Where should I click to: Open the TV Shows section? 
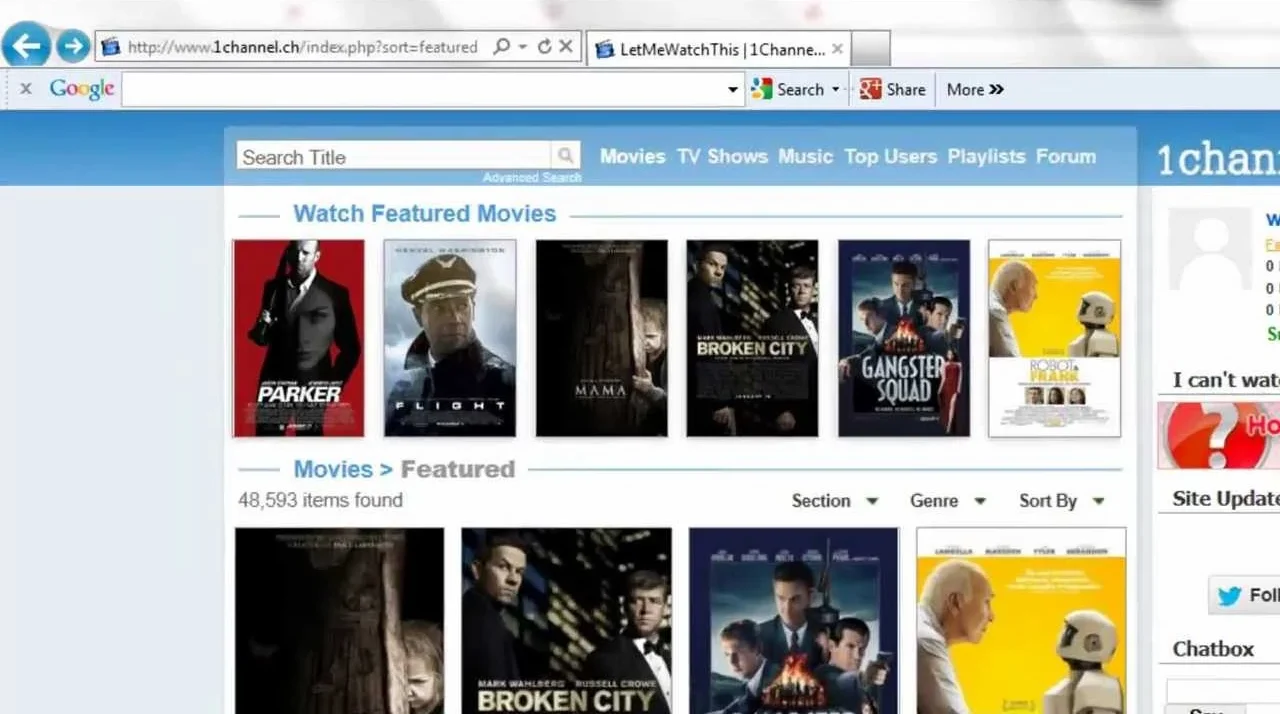pos(722,156)
